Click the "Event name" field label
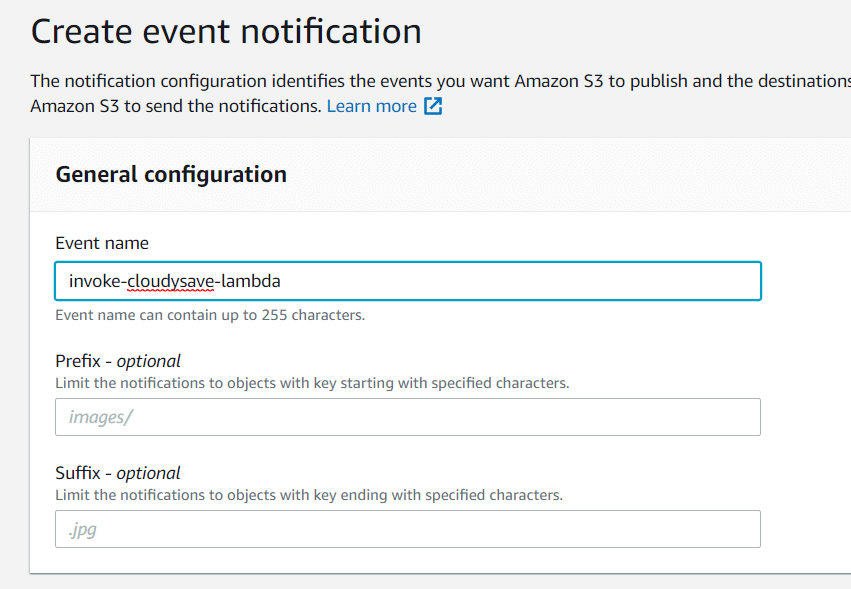This screenshot has height=589, width=851. click(102, 243)
